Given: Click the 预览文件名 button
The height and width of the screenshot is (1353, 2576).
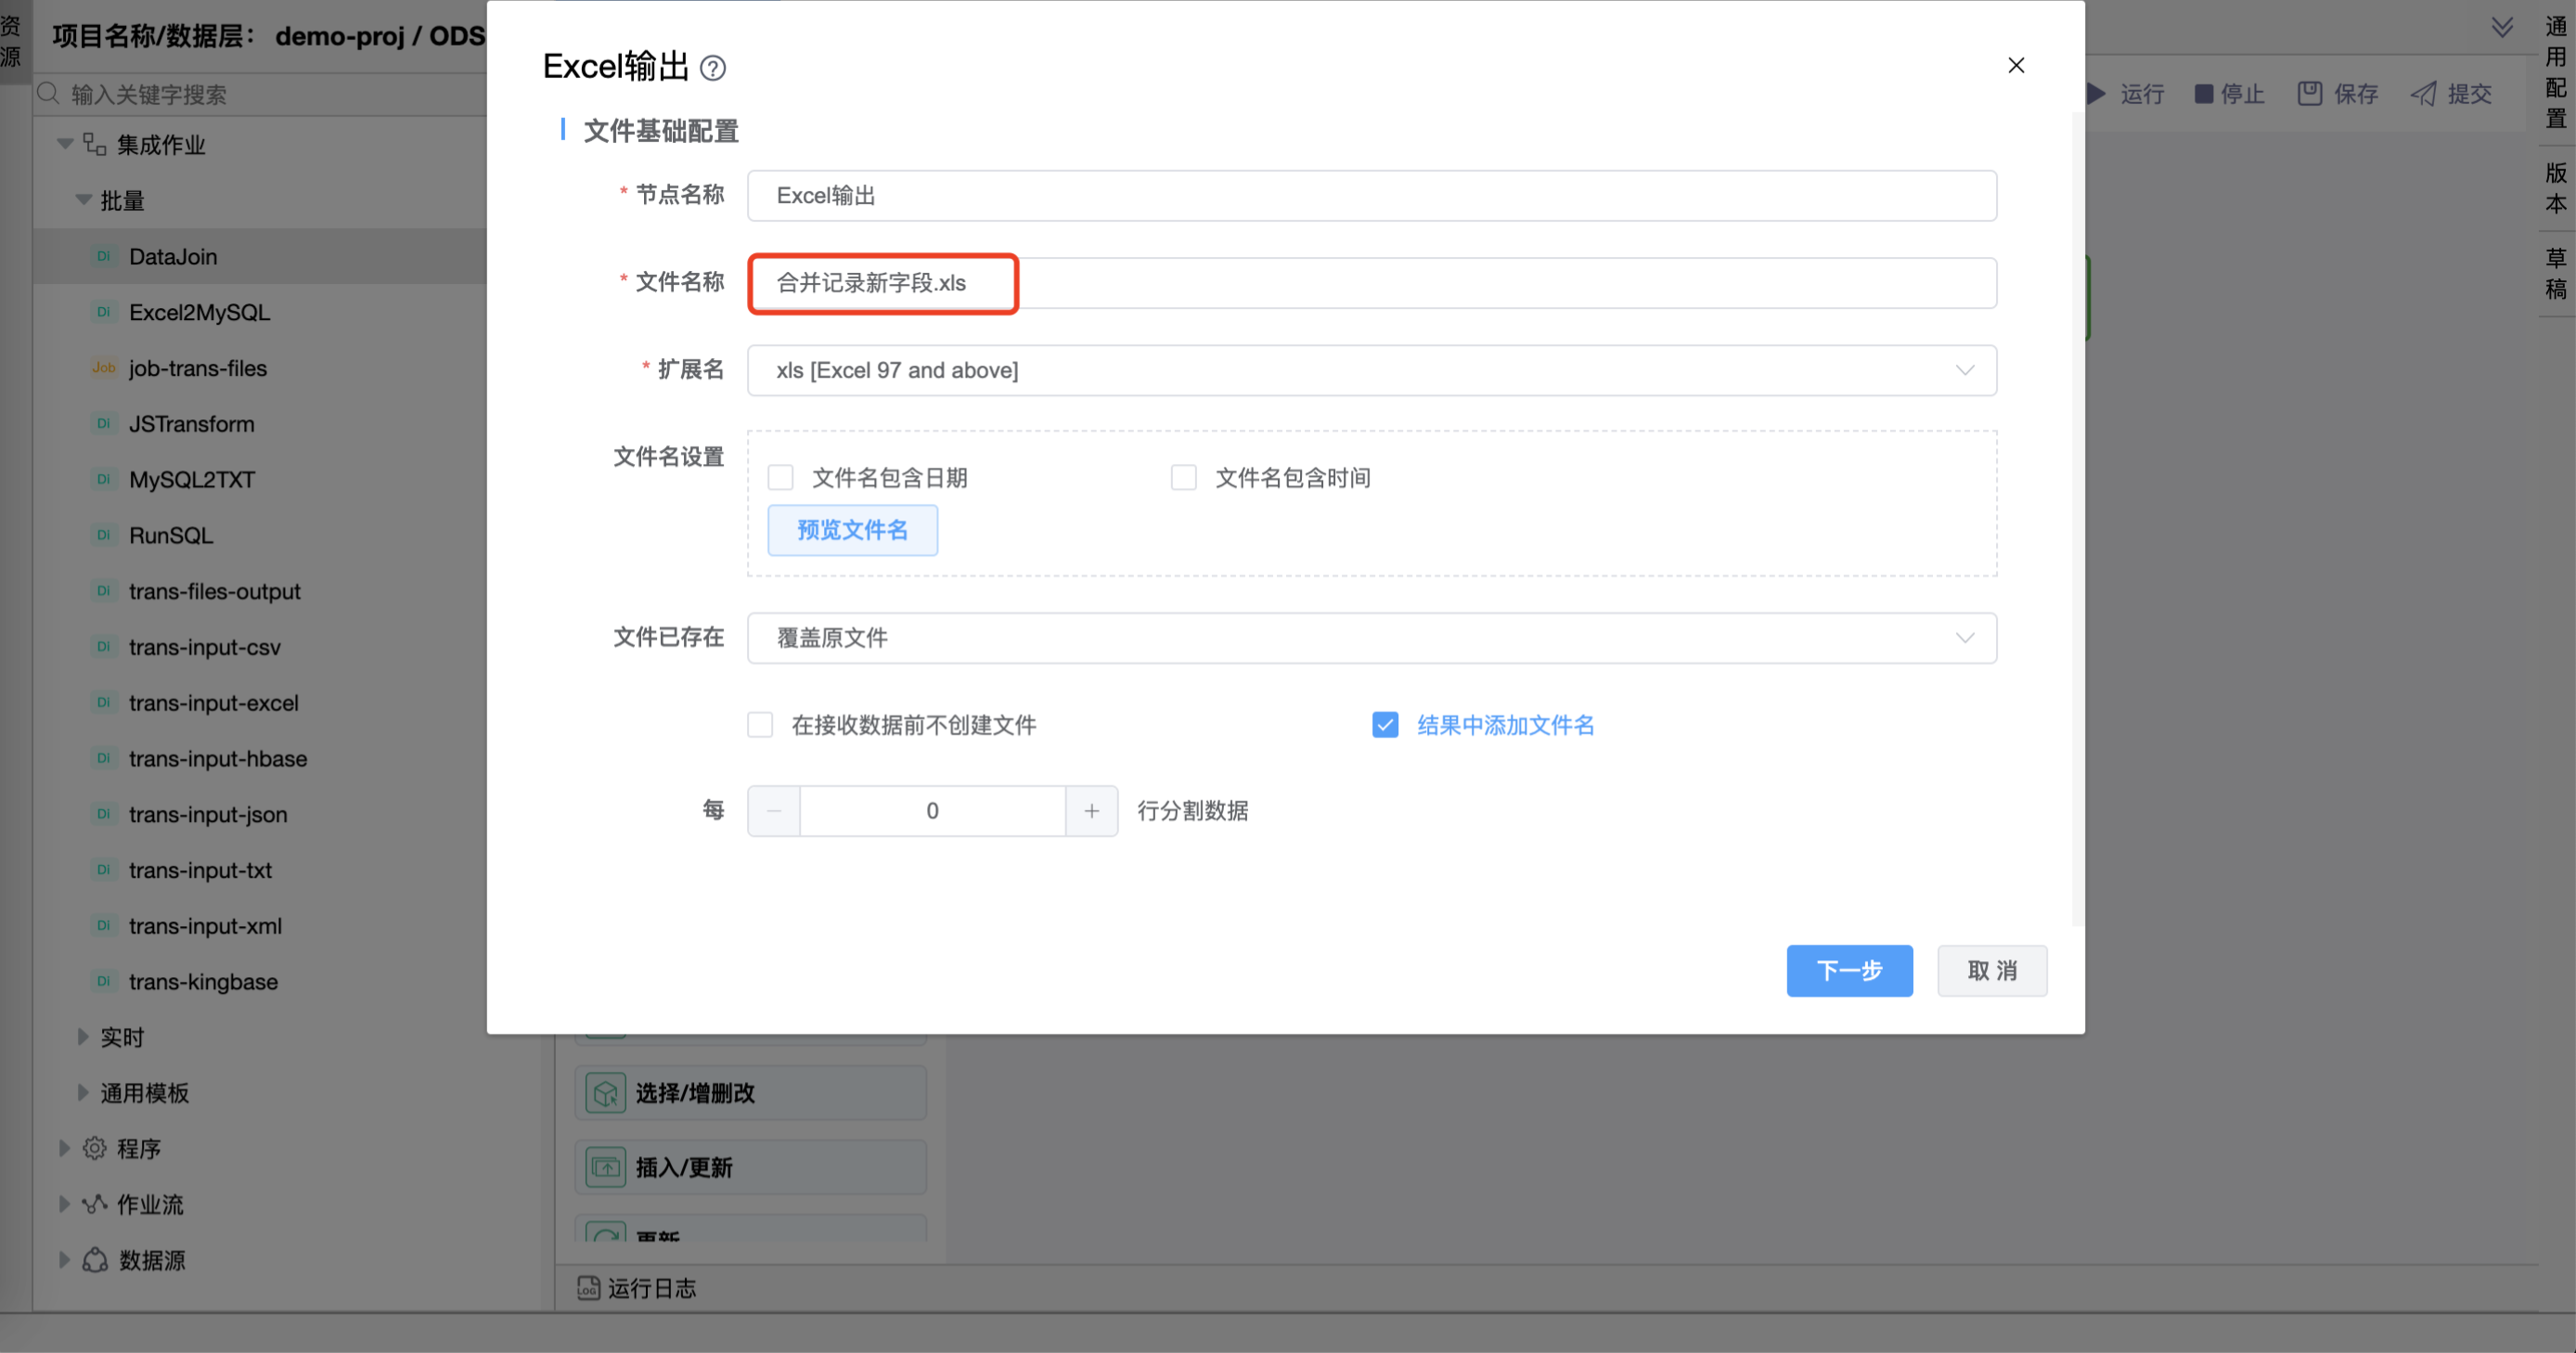Looking at the screenshot, I should [852, 530].
